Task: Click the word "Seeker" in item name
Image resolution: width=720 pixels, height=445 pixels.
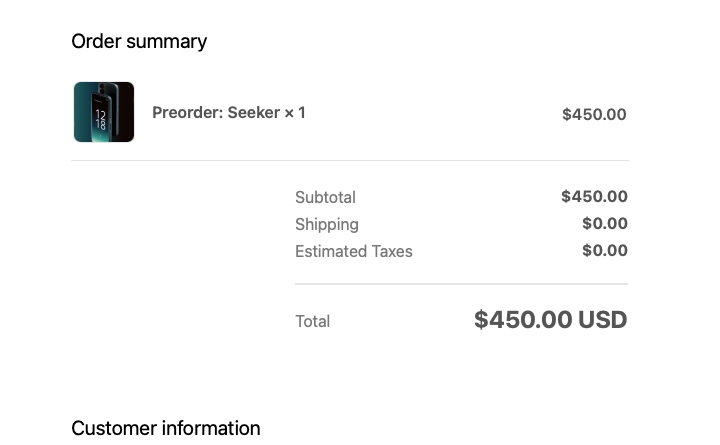Action: coord(253,113)
